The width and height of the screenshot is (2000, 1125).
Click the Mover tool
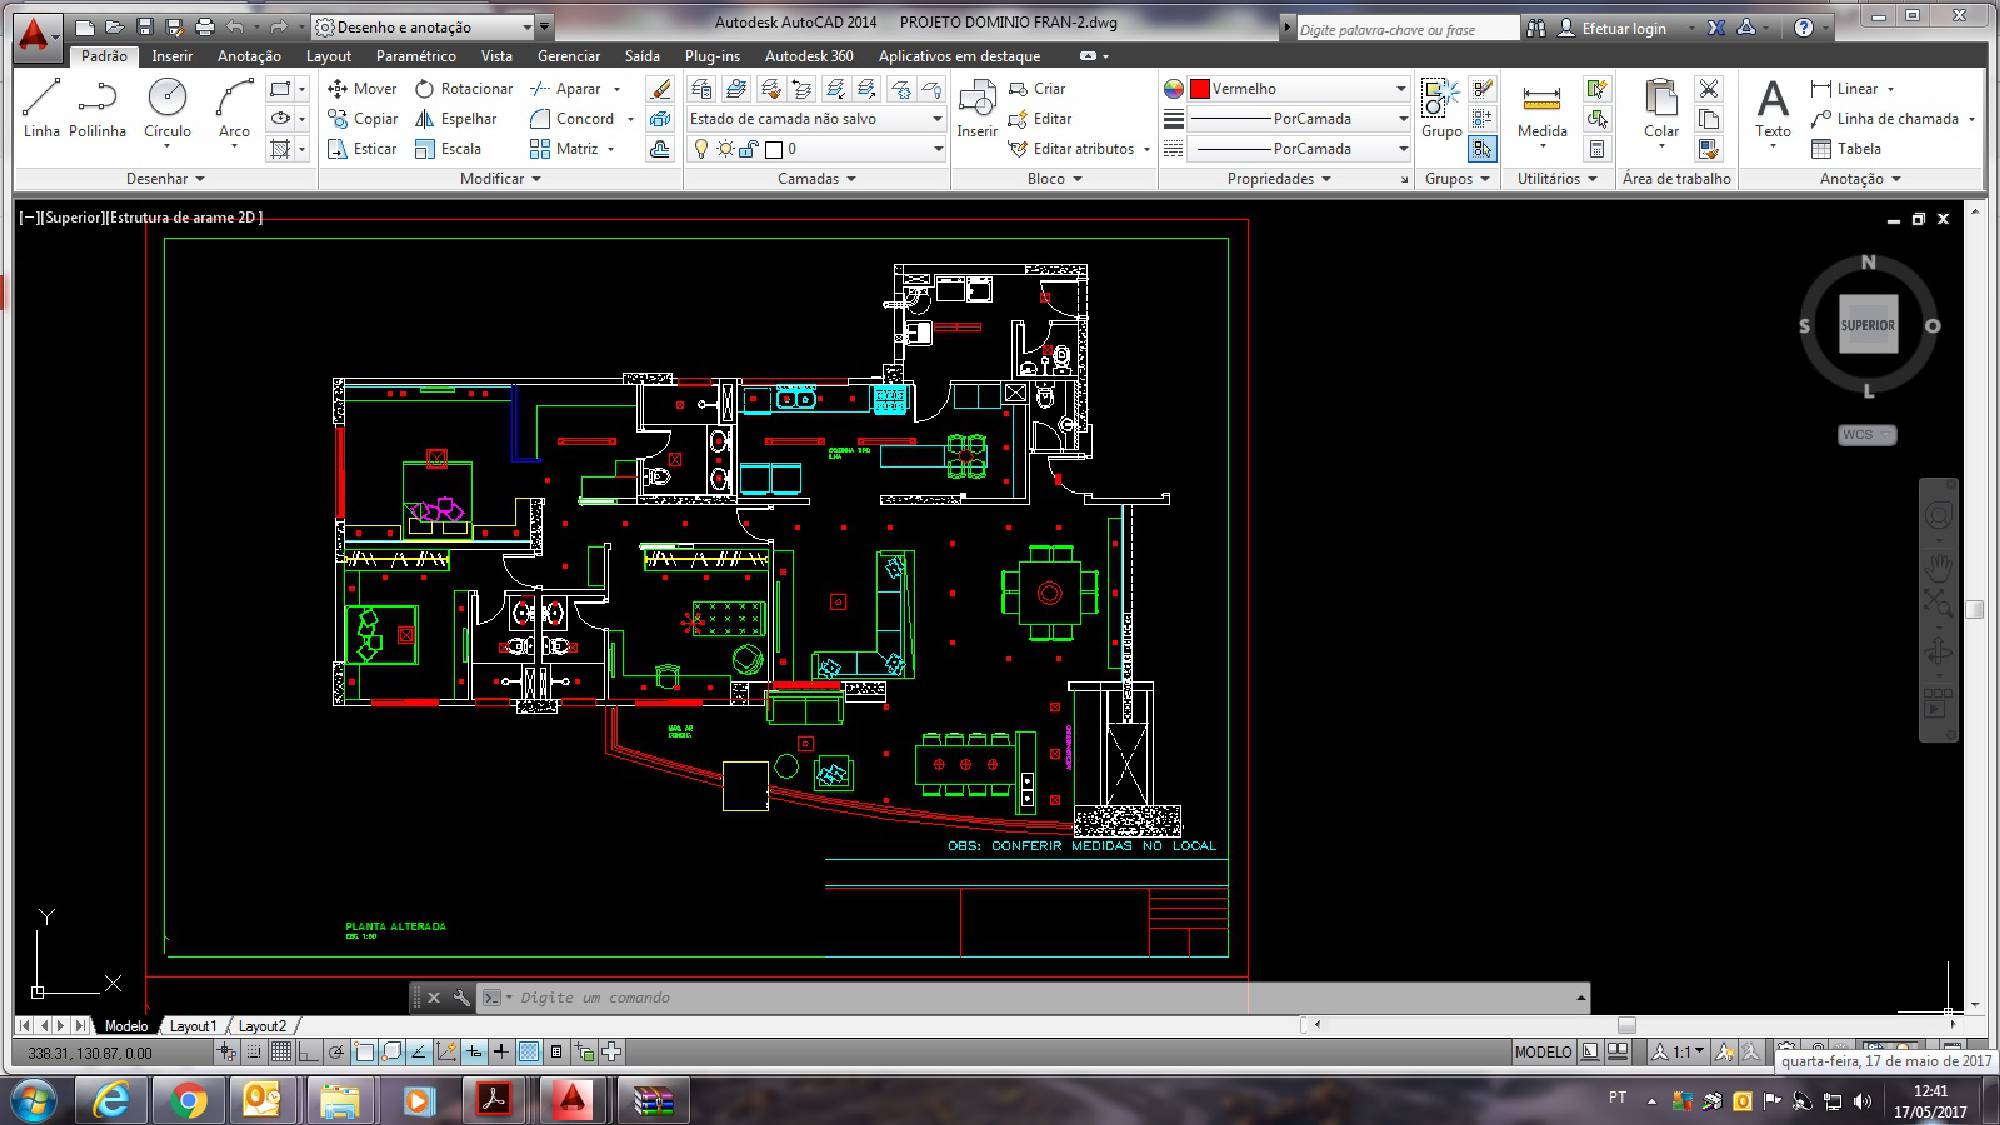point(362,89)
